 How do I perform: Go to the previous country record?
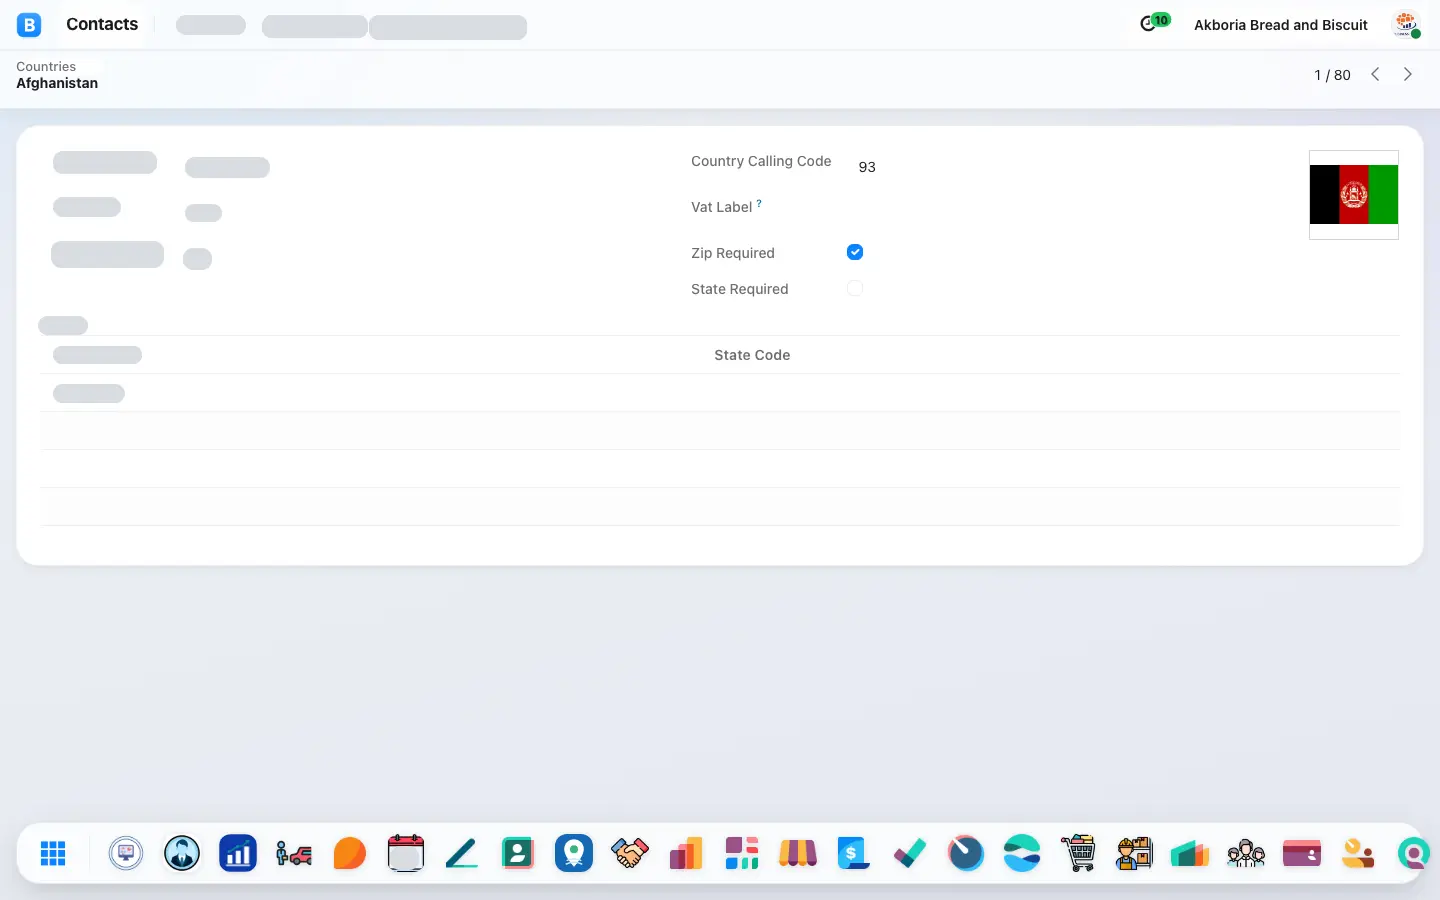click(x=1376, y=74)
